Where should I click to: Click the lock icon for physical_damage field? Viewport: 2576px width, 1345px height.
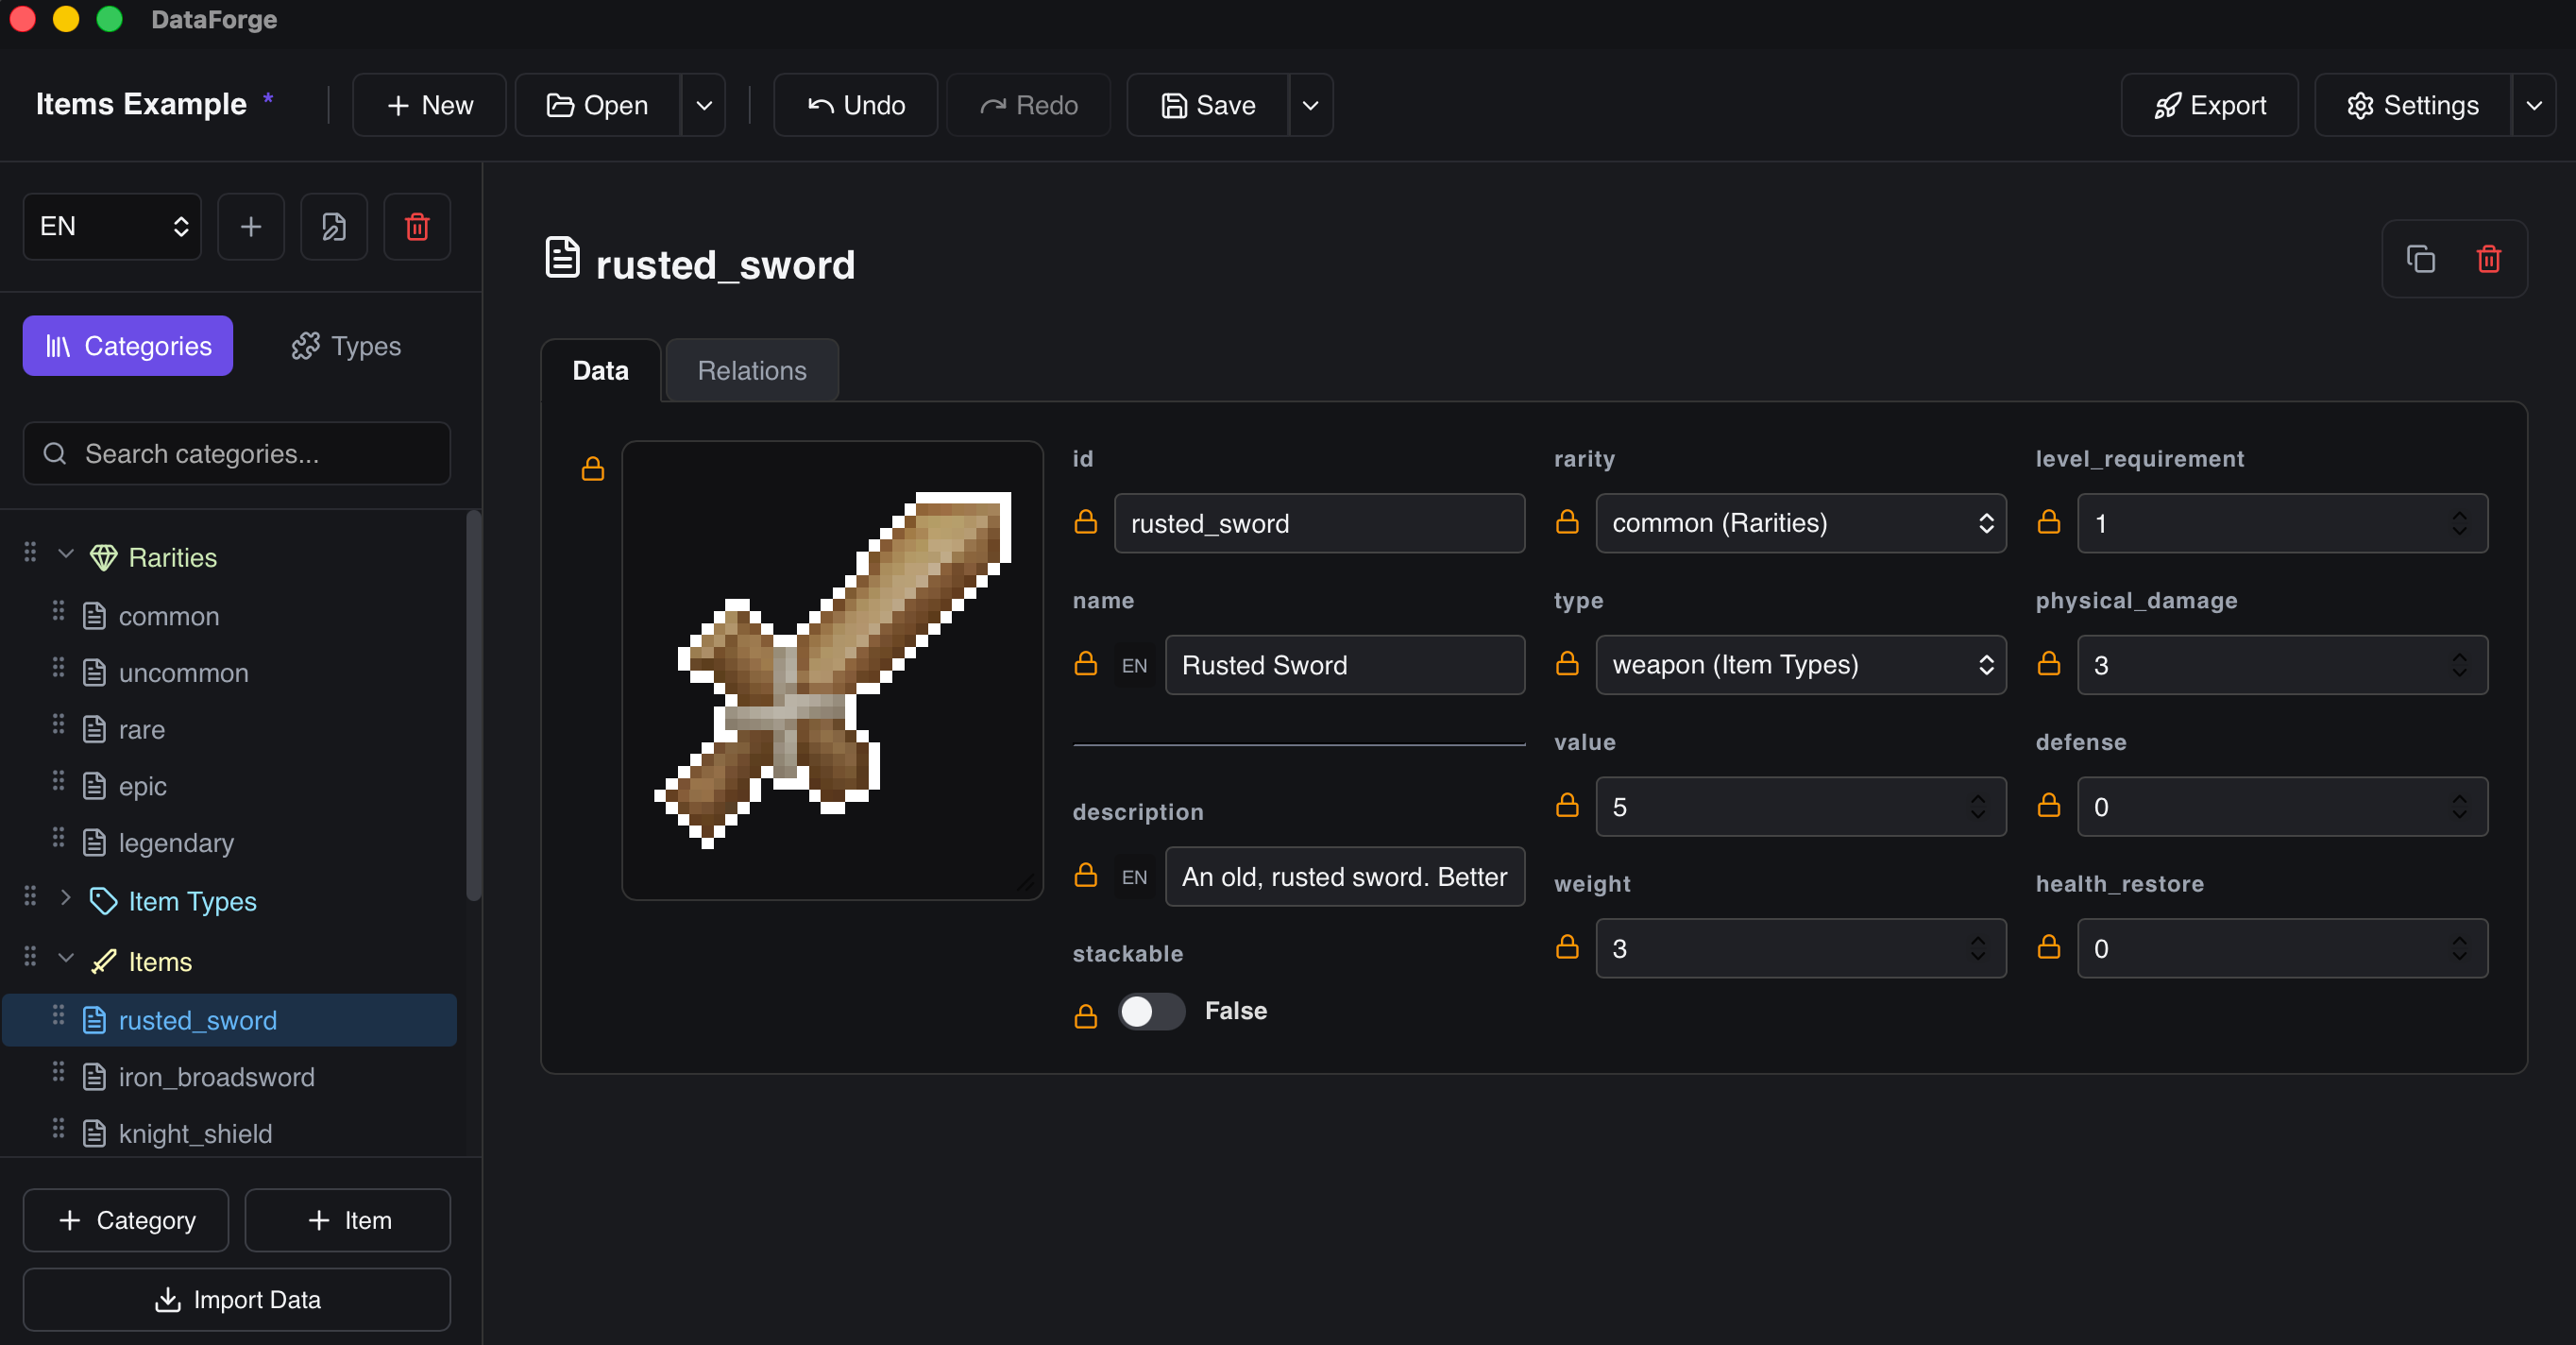pos(2049,664)
